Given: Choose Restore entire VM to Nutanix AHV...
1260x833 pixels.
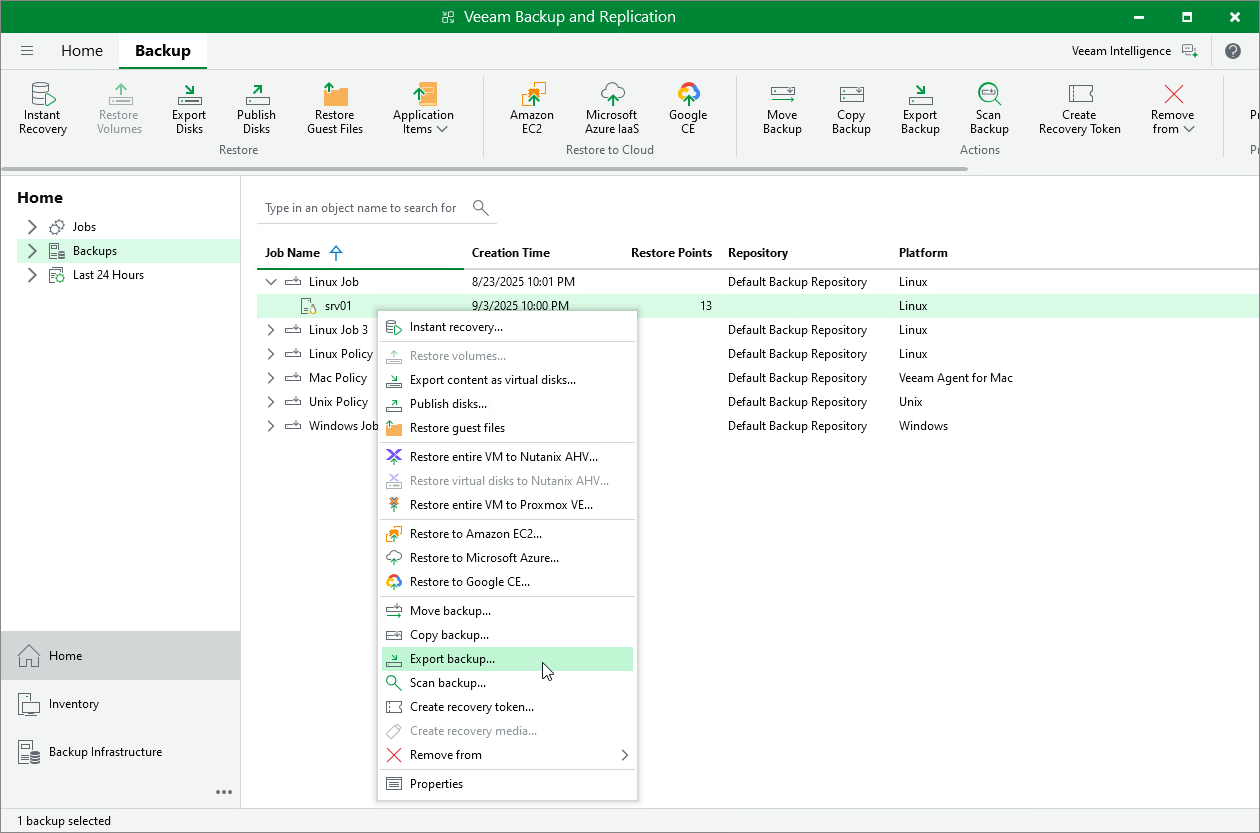Looking at the screenshot, I should point(508,457).
